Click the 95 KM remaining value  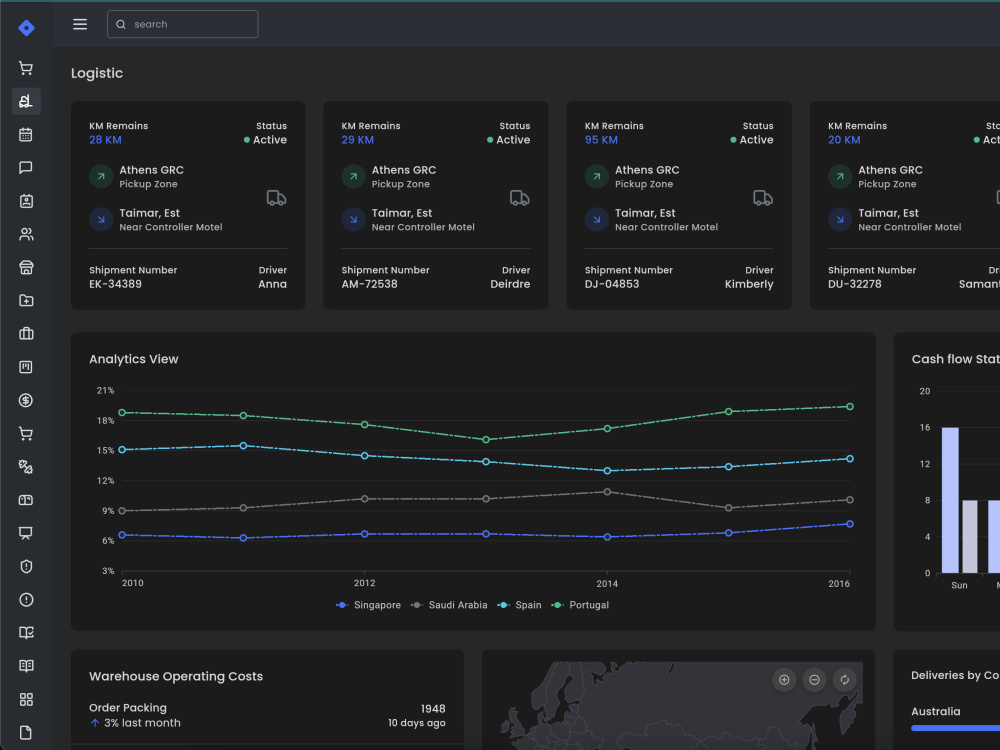(601, 140)
